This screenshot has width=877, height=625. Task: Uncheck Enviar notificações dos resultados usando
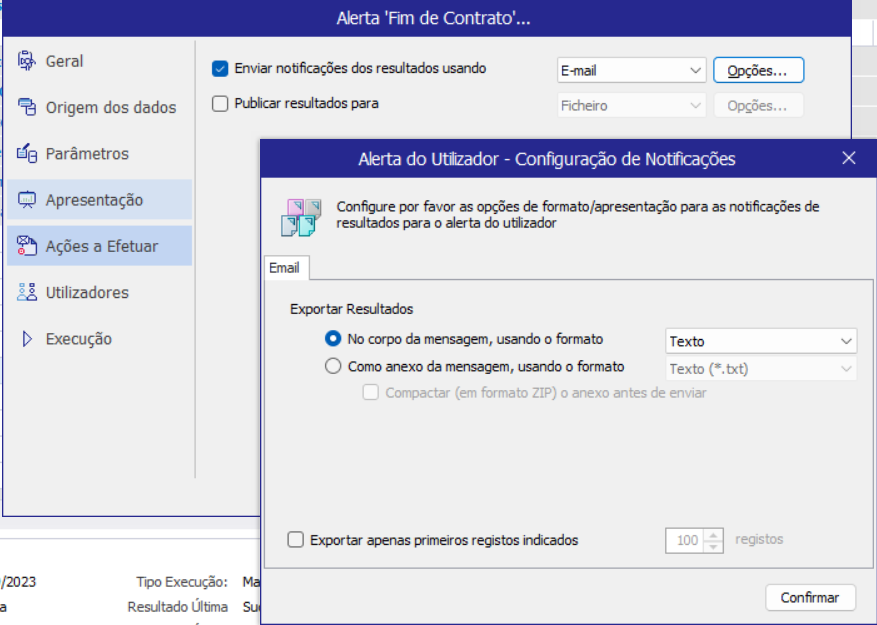coord(221,69)
